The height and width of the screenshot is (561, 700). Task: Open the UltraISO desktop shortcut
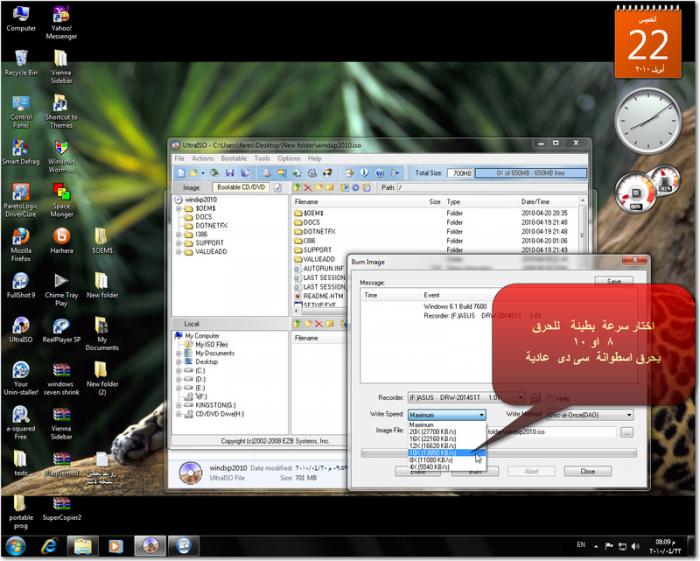point(21,329)
